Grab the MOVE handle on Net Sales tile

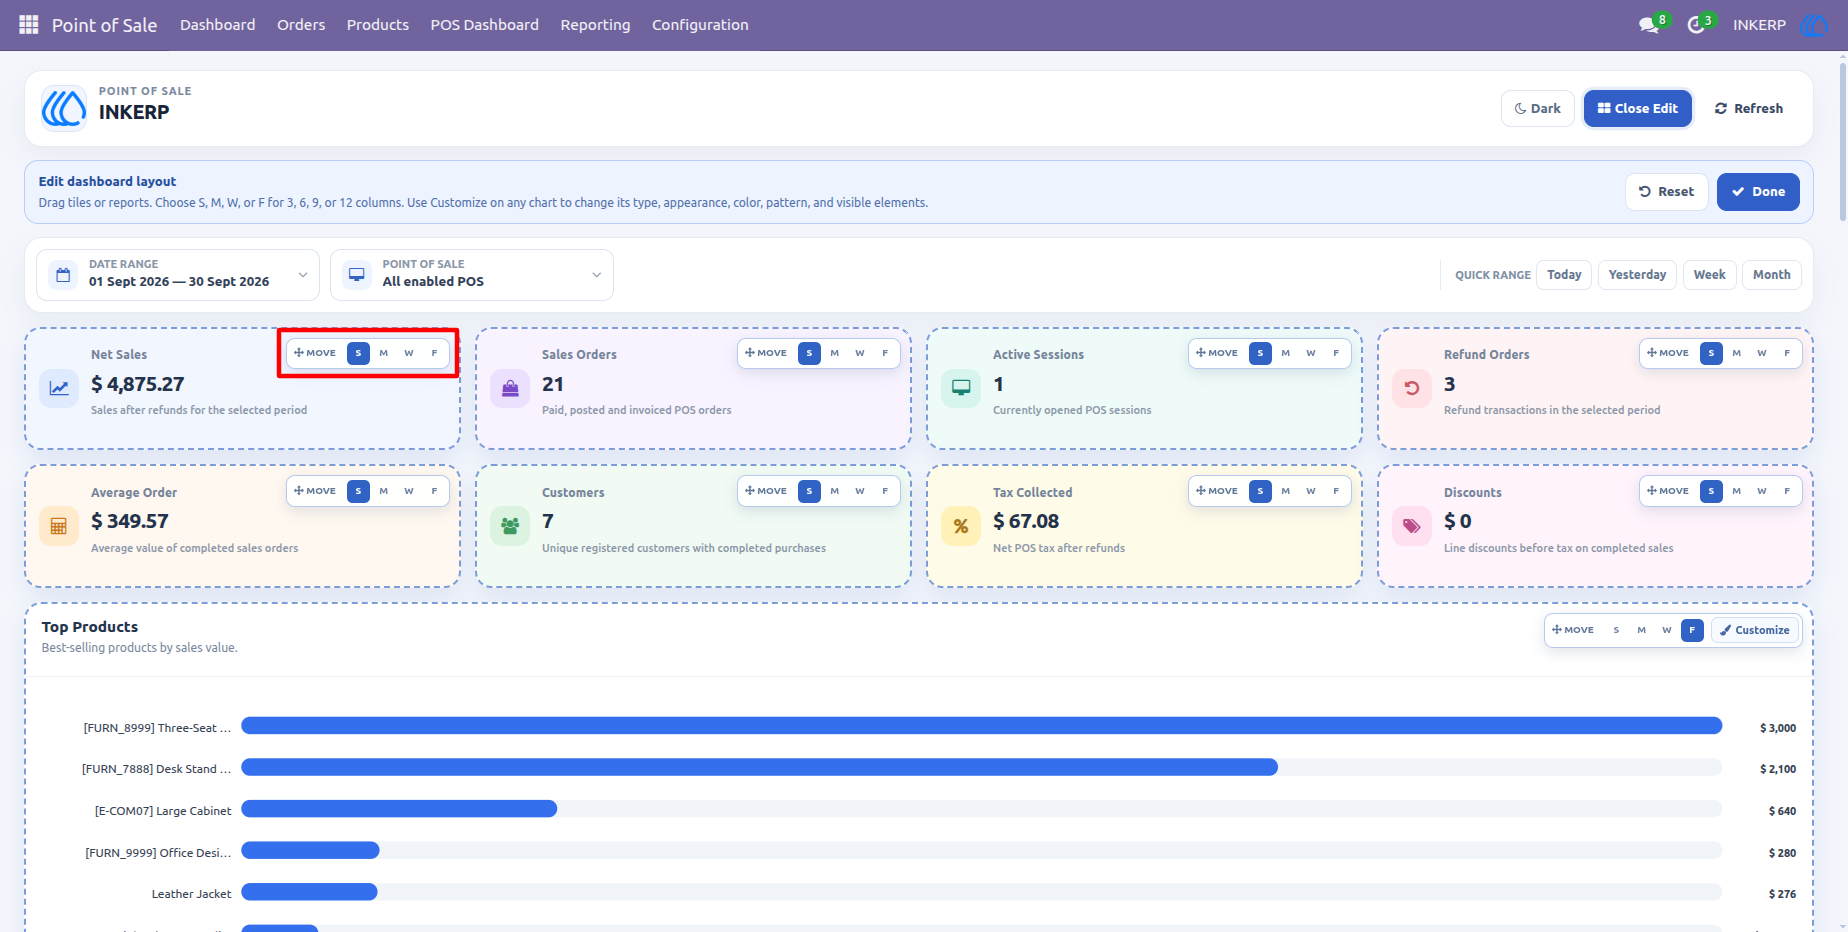(x=315, y=353)
